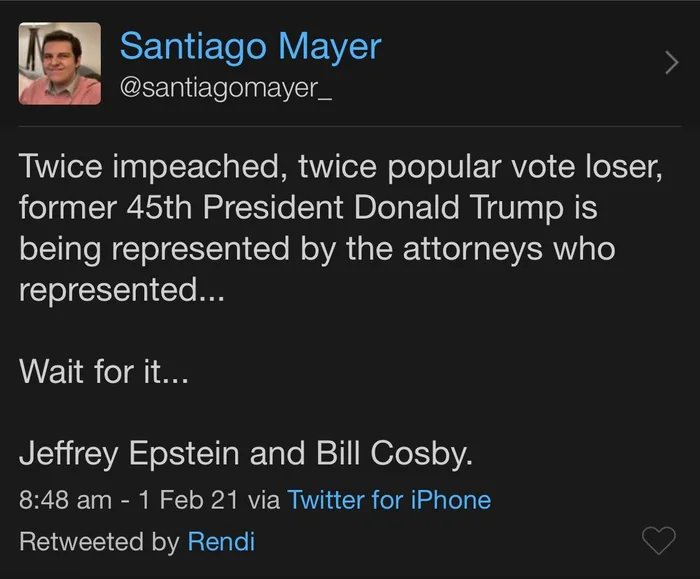Select the 'being represented by the attorneys' line
This screenshot has height=579, width=700.
(x=317, y=250)
